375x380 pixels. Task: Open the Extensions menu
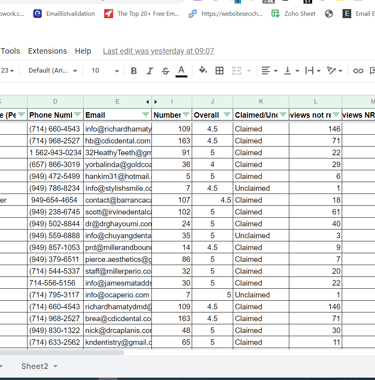pos(47,51)
